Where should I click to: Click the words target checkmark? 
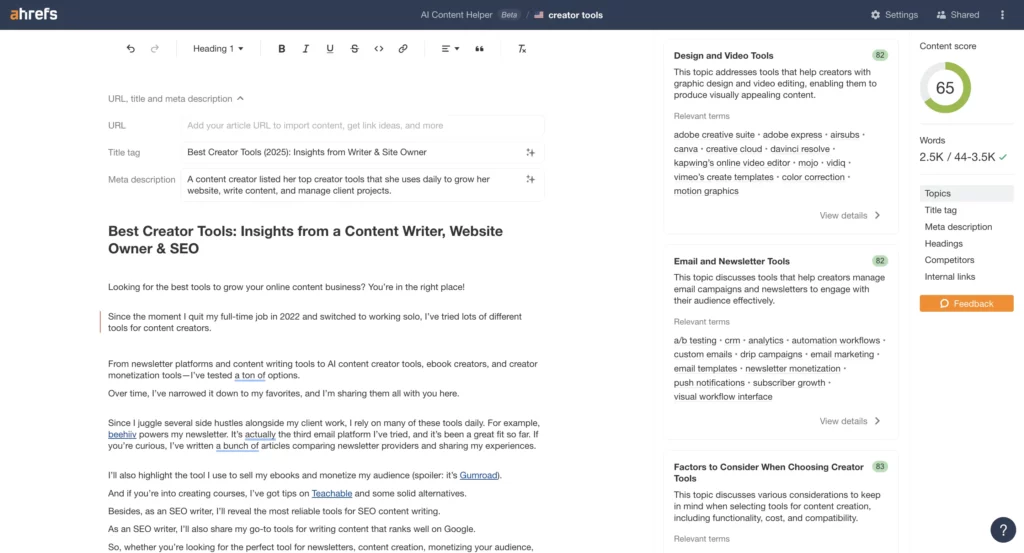pyautogui.click(x=1003, y=157)
